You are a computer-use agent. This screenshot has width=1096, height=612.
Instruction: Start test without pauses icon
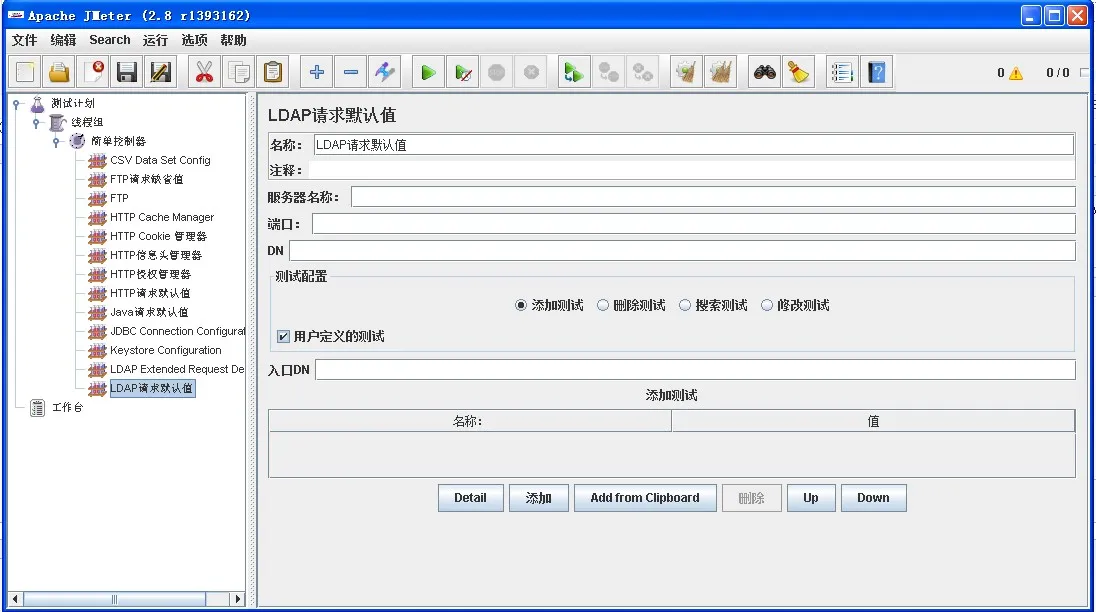click(x=463, y=72)
